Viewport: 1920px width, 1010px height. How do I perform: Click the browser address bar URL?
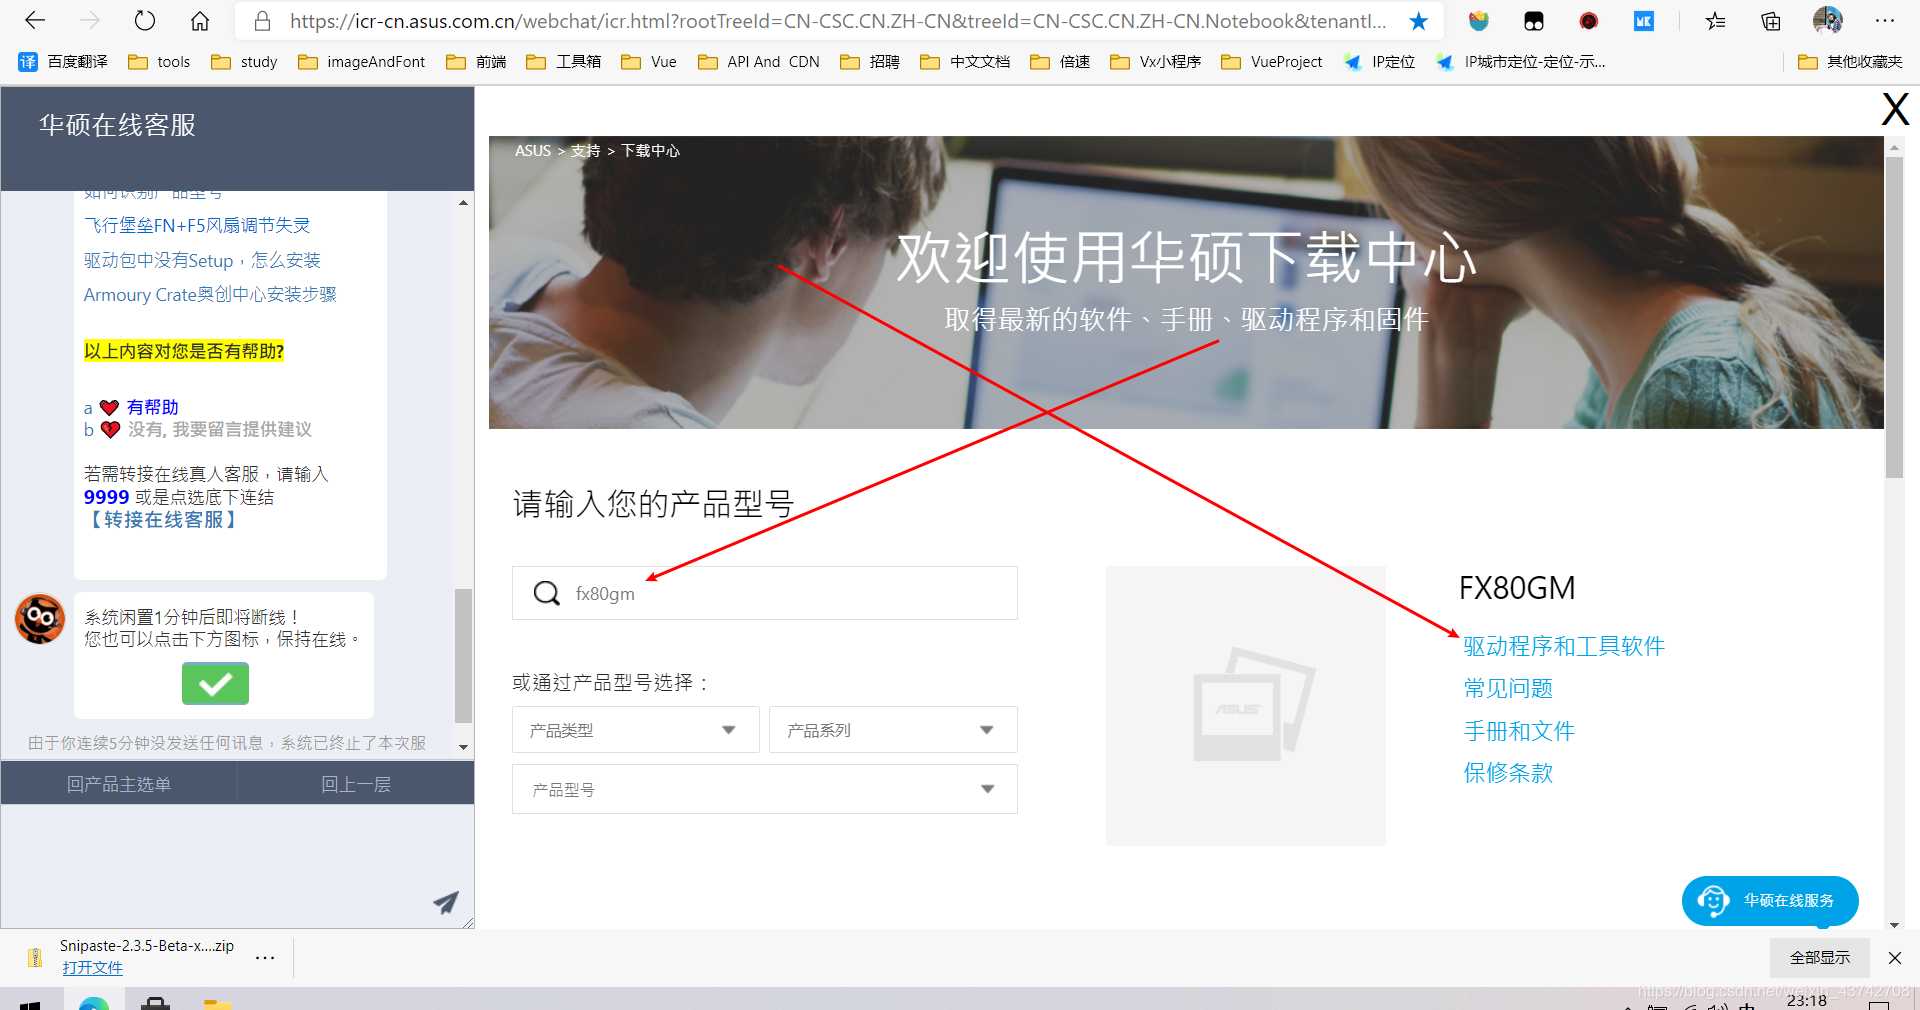[x=838, y=21]
